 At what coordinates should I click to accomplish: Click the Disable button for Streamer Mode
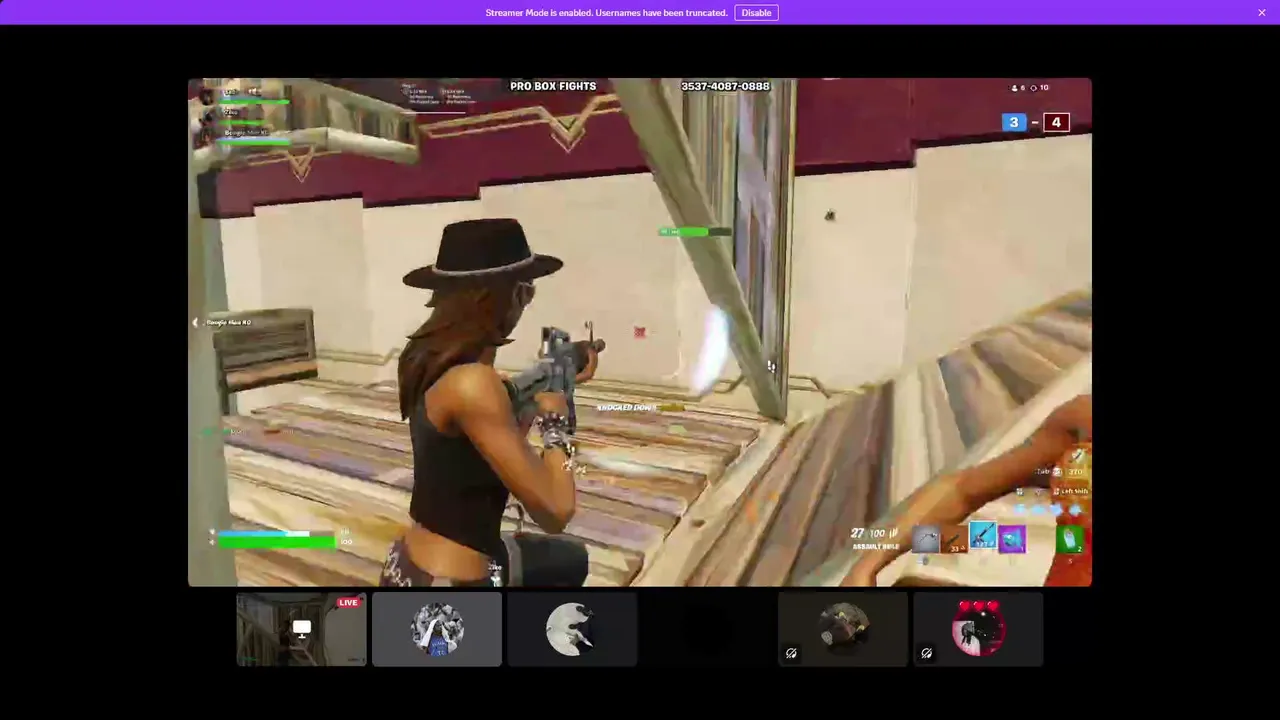tap(756, 13)
